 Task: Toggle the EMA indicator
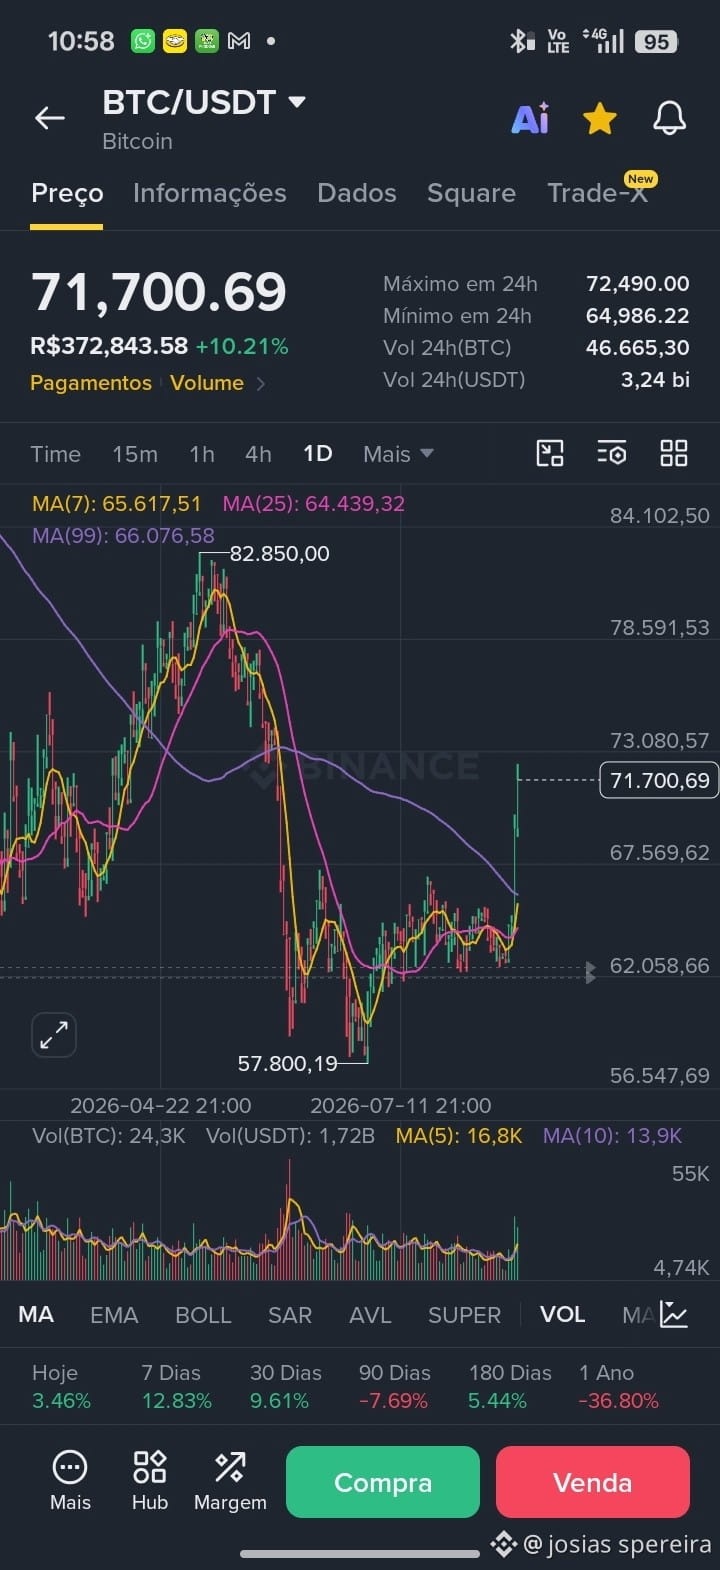[x=114, y=1315]
